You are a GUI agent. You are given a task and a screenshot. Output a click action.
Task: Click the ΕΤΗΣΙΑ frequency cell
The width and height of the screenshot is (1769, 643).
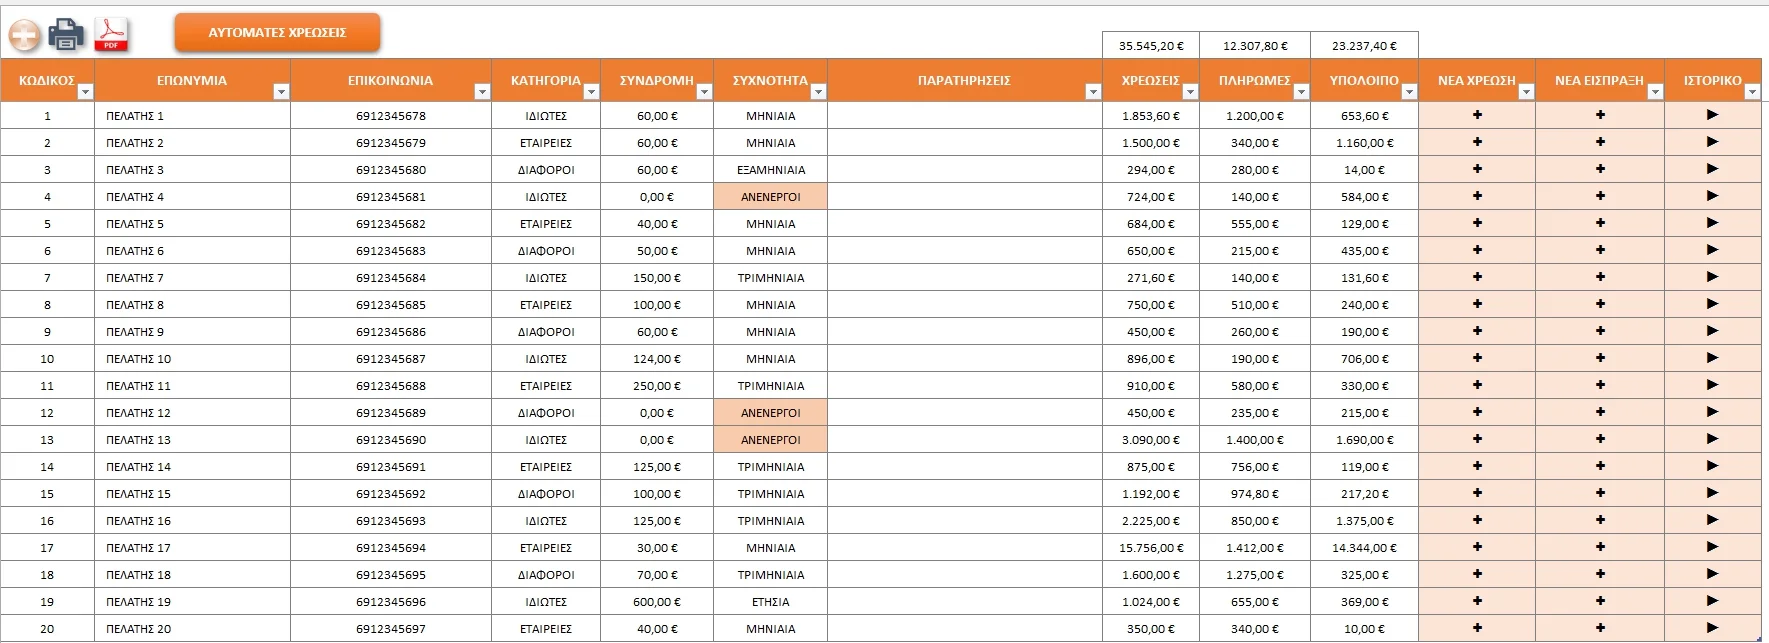[771, 602]
